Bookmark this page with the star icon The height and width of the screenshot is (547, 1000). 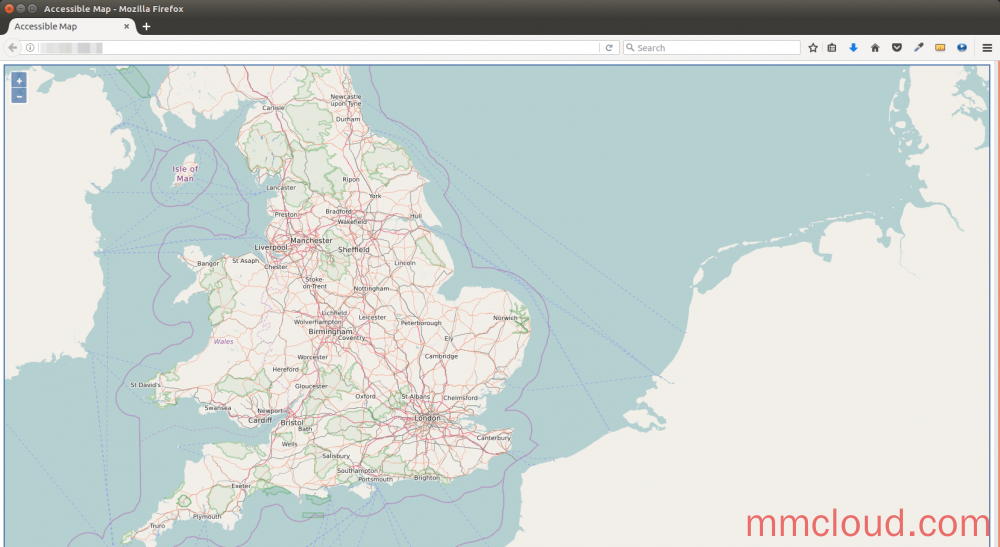[813, 48]
